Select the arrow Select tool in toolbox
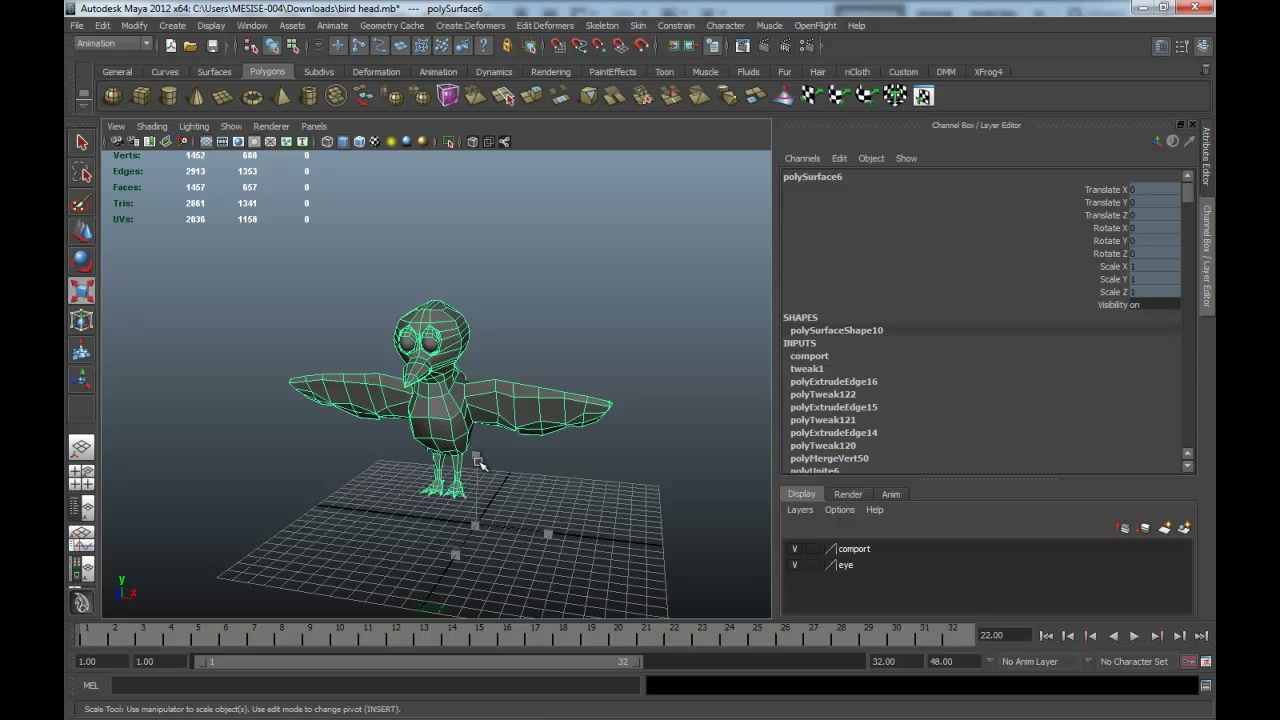Viewport: 1280px width, 720px height. [x=82, y=142]
